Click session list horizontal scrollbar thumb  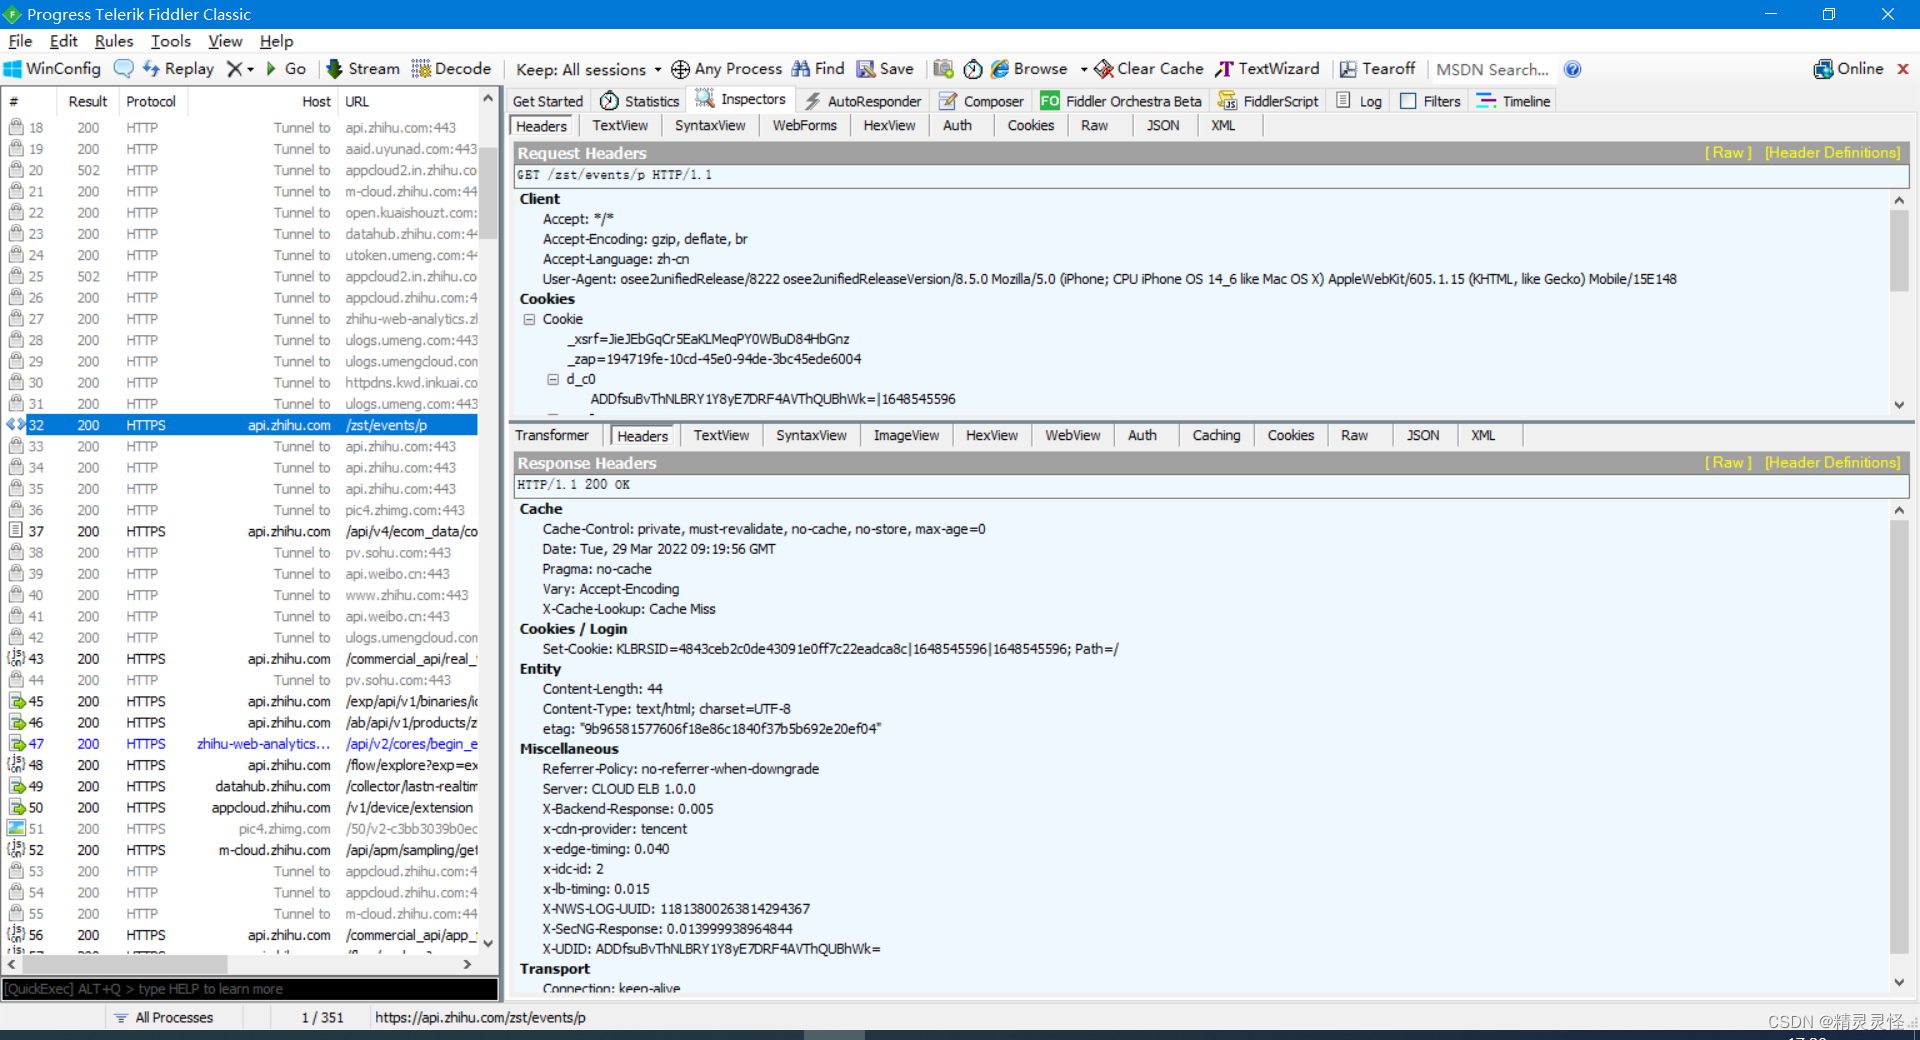tap(125, 965)
